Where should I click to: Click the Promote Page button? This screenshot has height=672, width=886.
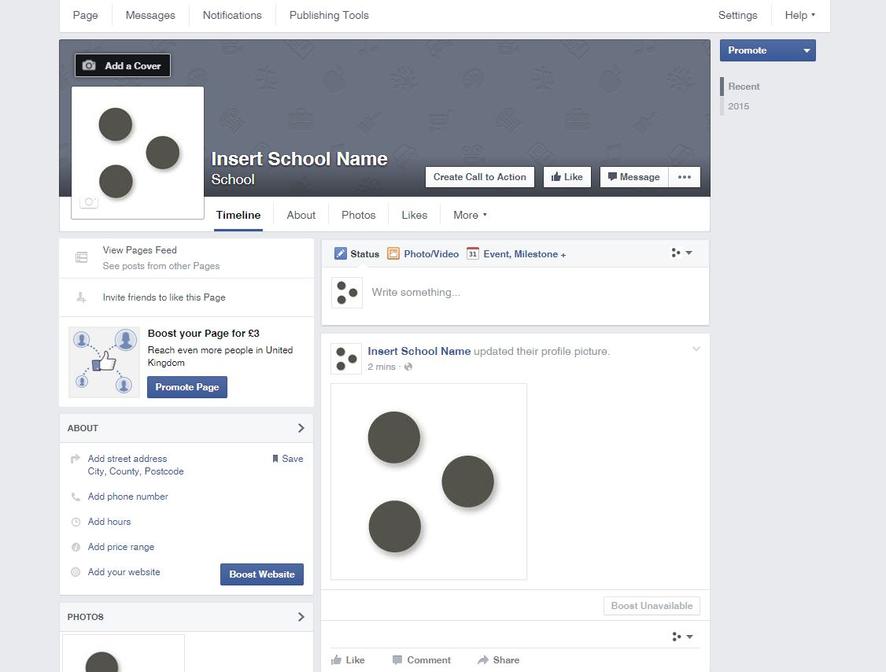tap(187, 387)
